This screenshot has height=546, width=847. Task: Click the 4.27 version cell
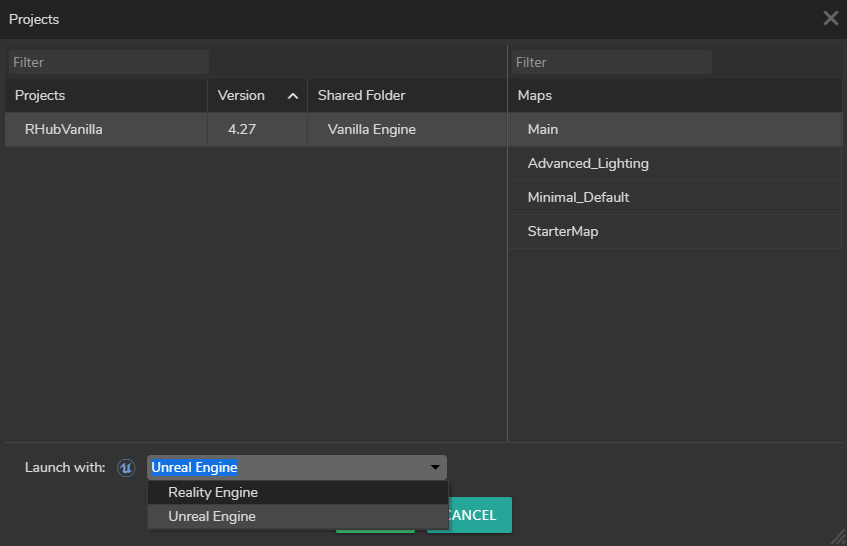pyautogui.click(x=257, y=130)
